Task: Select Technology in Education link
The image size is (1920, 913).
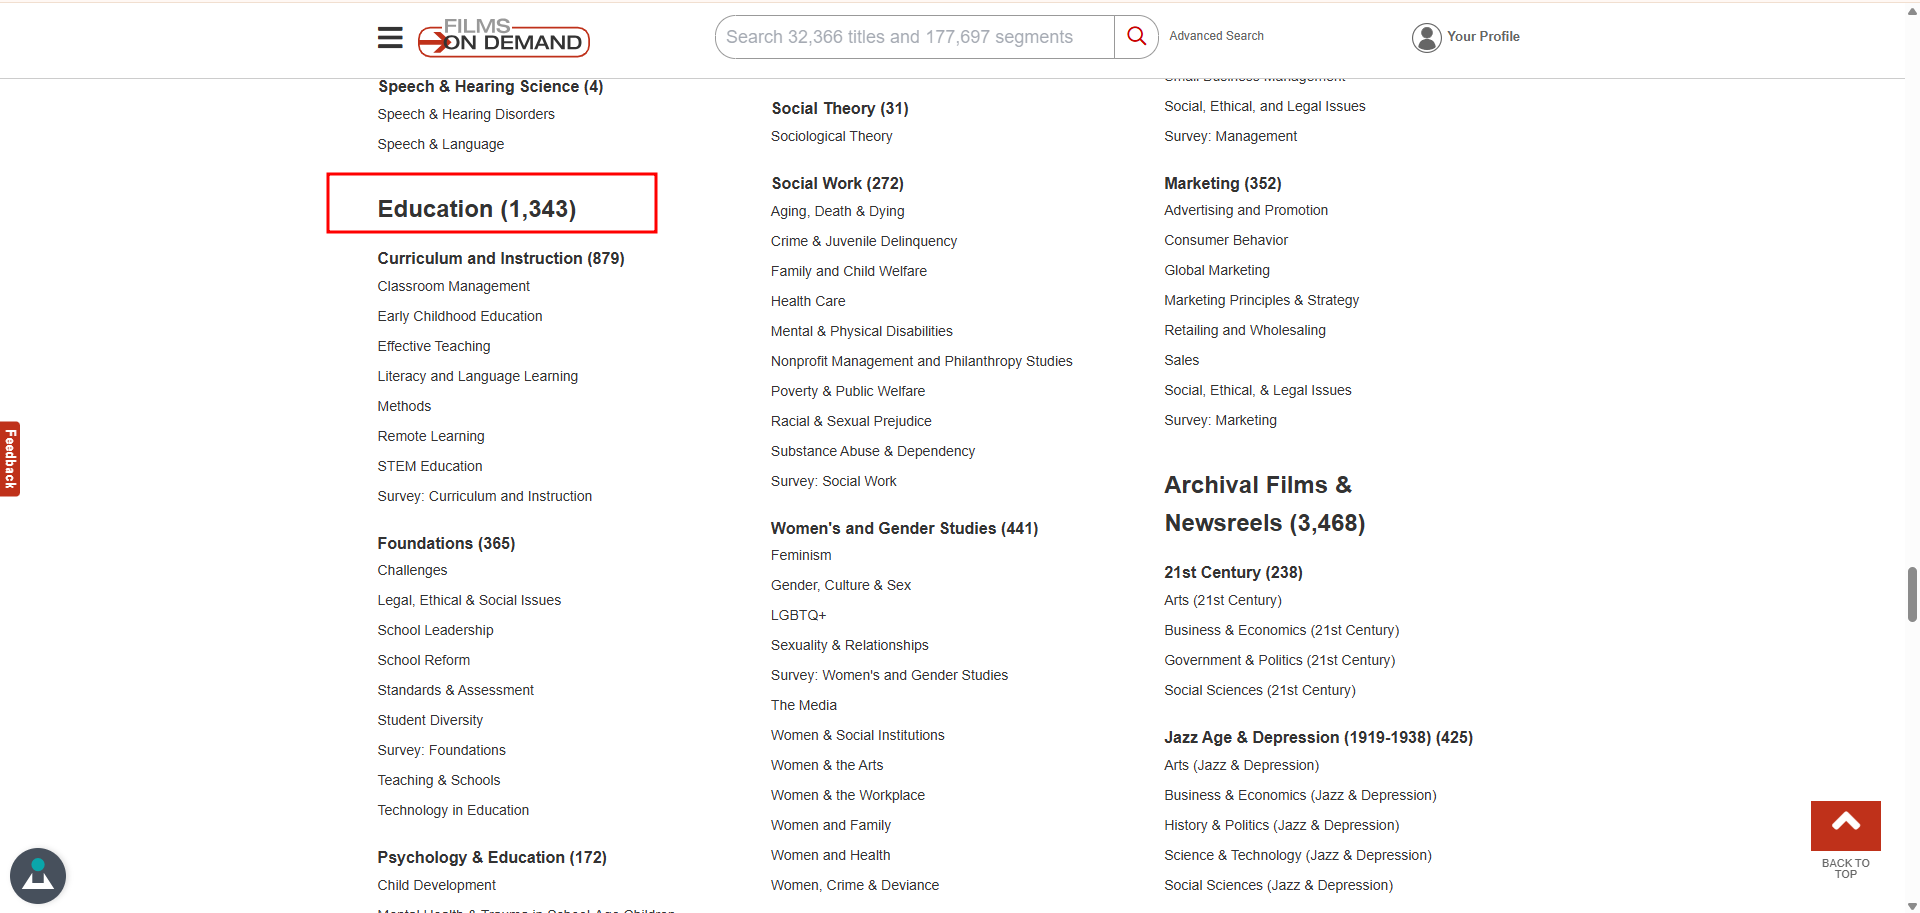Action: 453,810
